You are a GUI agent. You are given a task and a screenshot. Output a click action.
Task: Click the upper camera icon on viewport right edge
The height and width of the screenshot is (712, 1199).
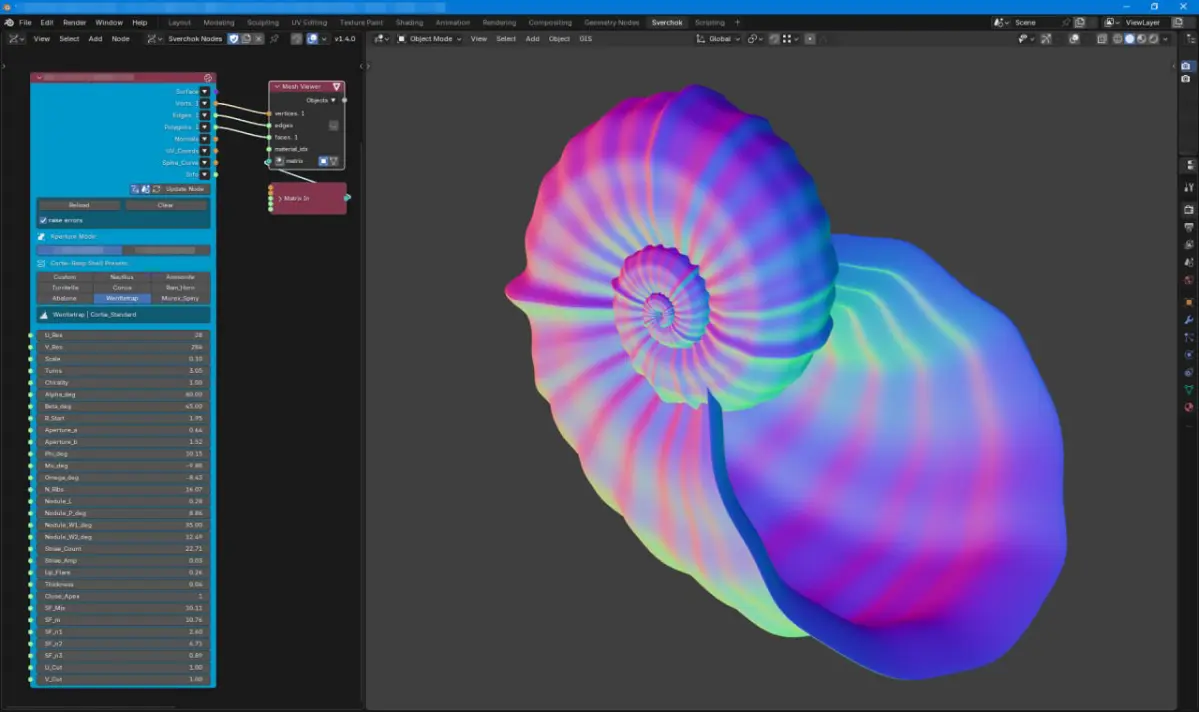point(1186,66)
